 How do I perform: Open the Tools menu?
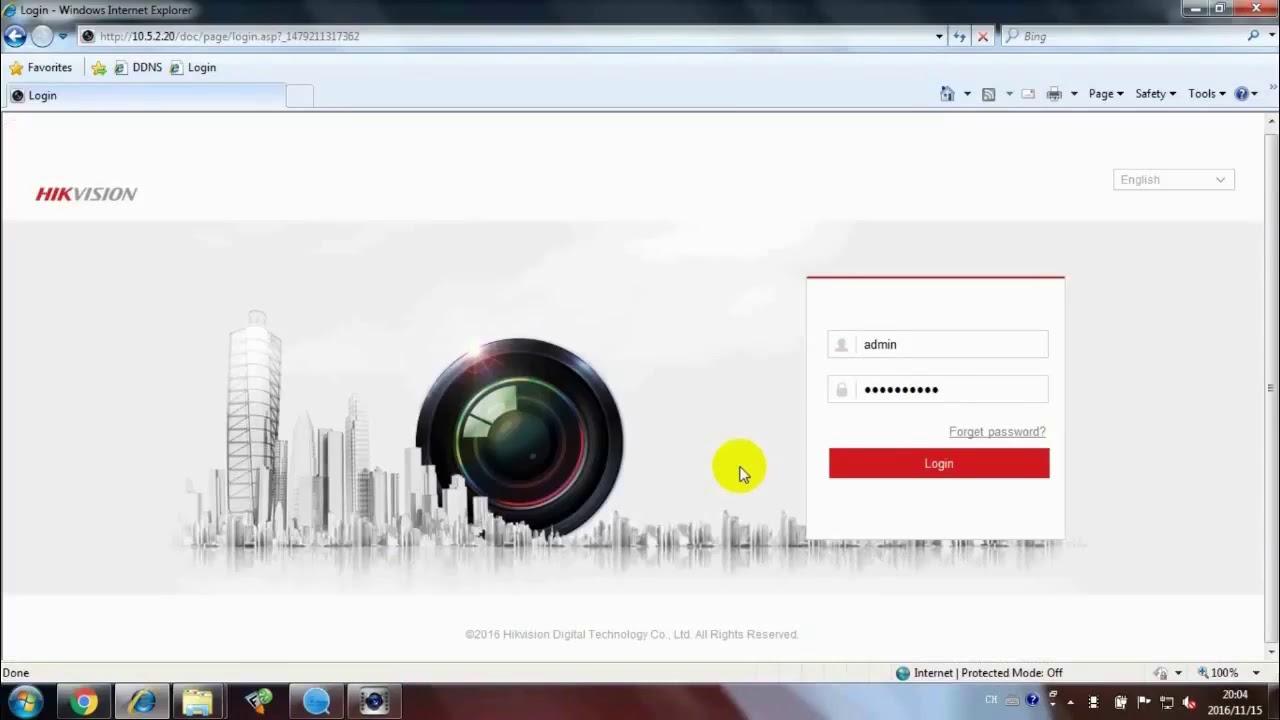pos(1207,94)
